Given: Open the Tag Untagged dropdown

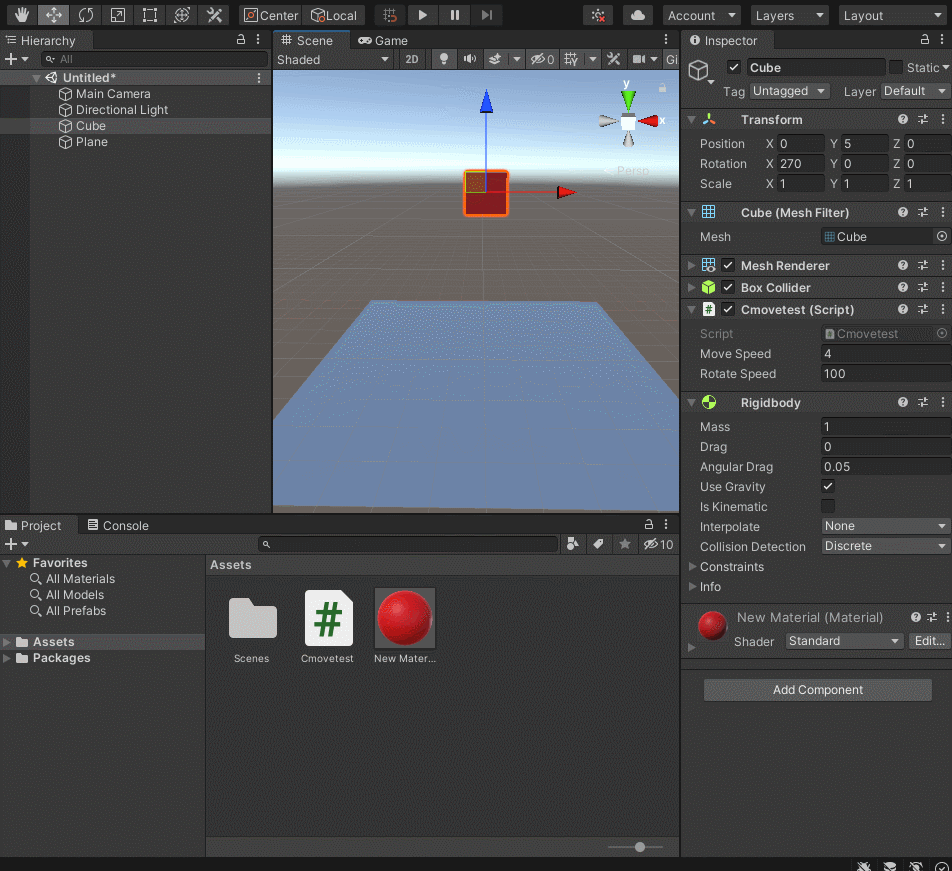Looking at the screenshot, I should [x=789, y=91].
